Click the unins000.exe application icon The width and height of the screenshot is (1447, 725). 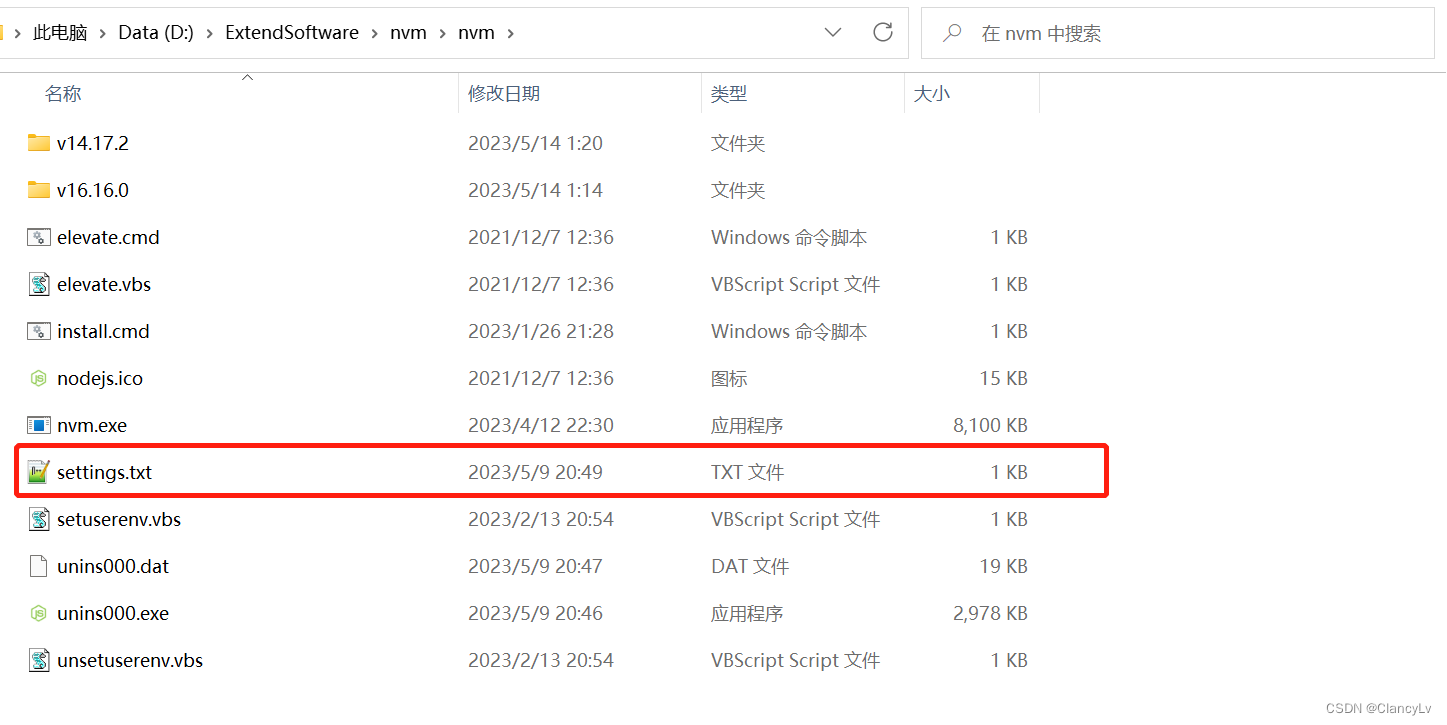pyautogui.click(x=39, y=613)
